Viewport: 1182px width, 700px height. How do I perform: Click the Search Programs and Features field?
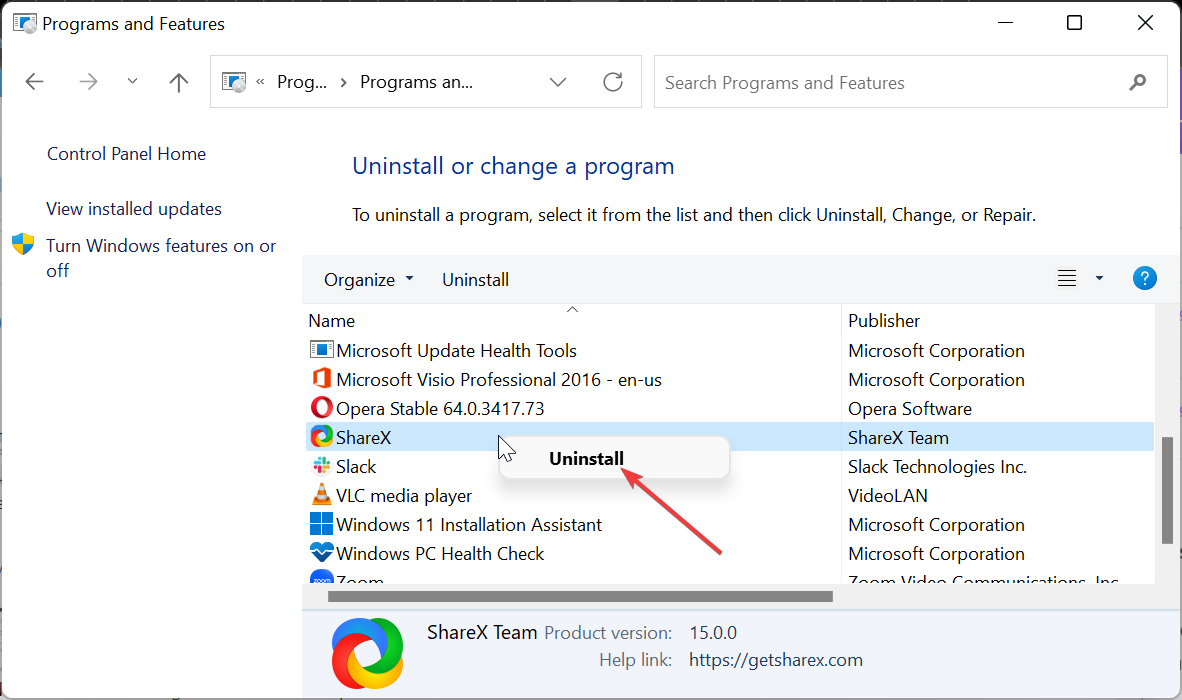890,83
